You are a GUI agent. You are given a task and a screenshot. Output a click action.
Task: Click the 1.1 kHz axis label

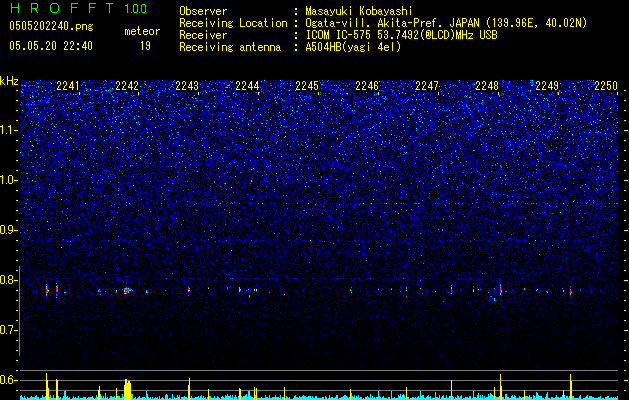point(9,130)
